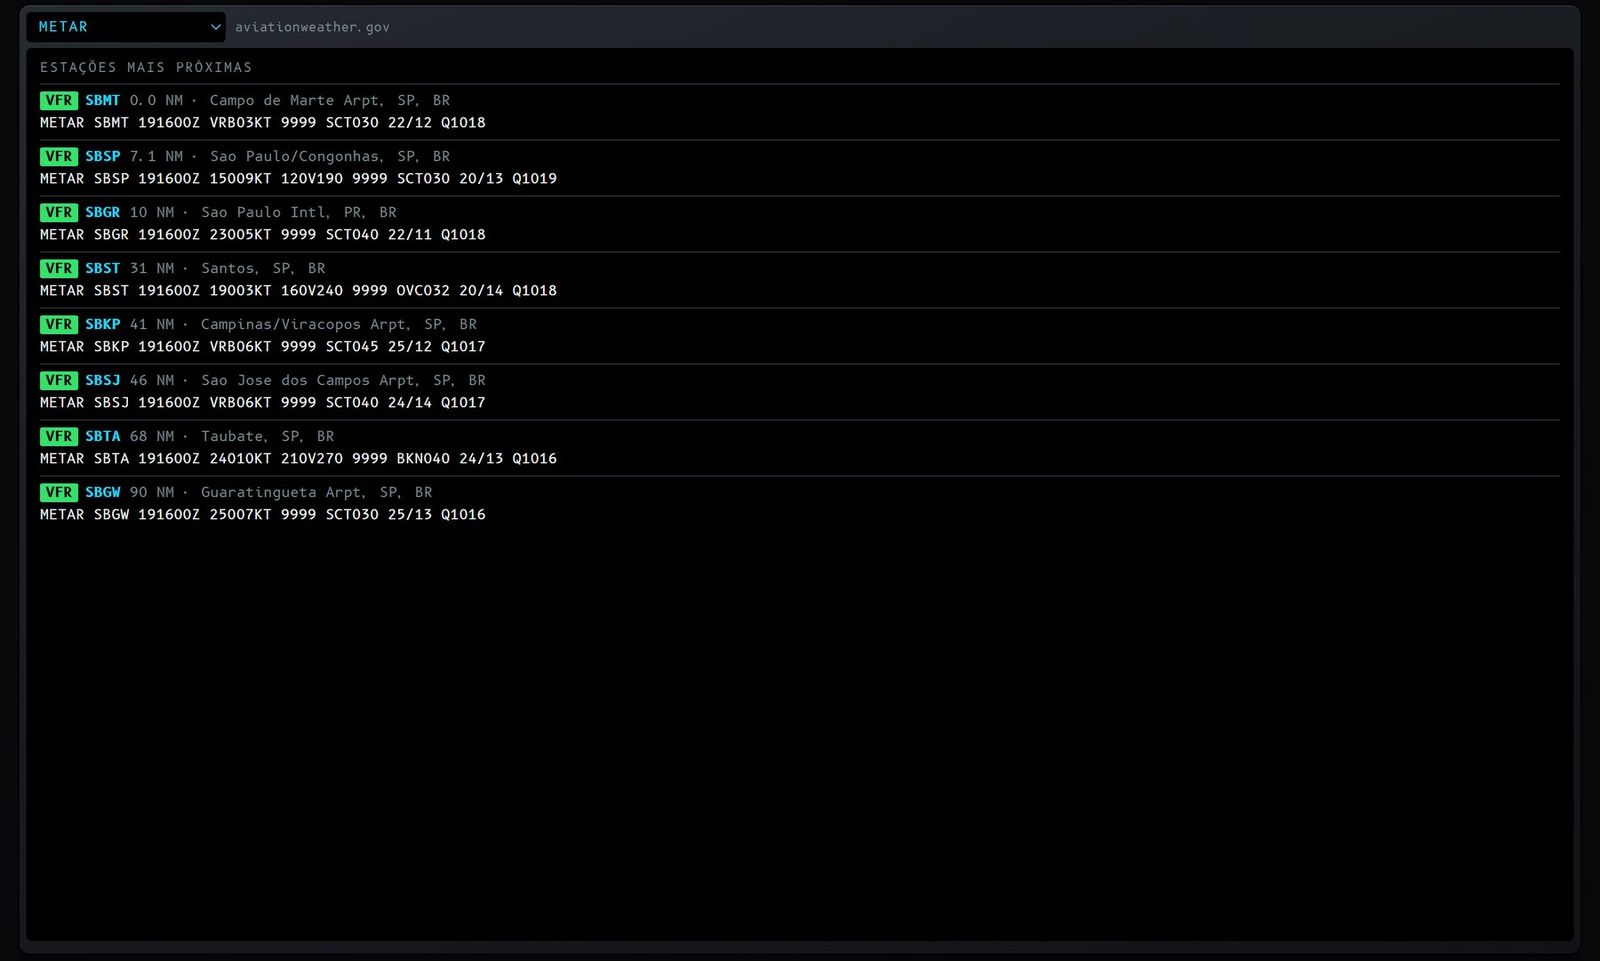Click the ESTAÇÕES MAIS PRÓXIMAS heading

pyautogui.click(x=146, y=67)
